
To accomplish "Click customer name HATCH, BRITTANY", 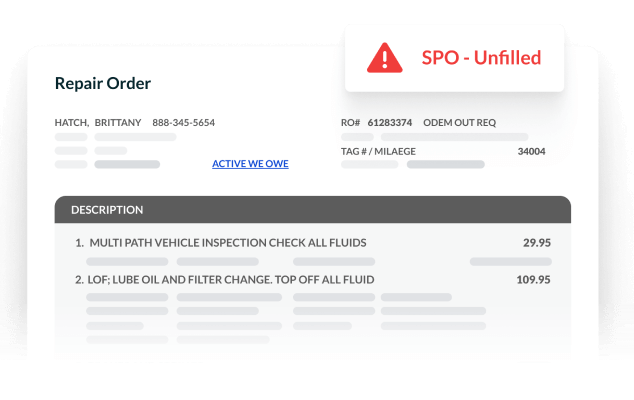I will pyautogui.click(x=97, y=123).
